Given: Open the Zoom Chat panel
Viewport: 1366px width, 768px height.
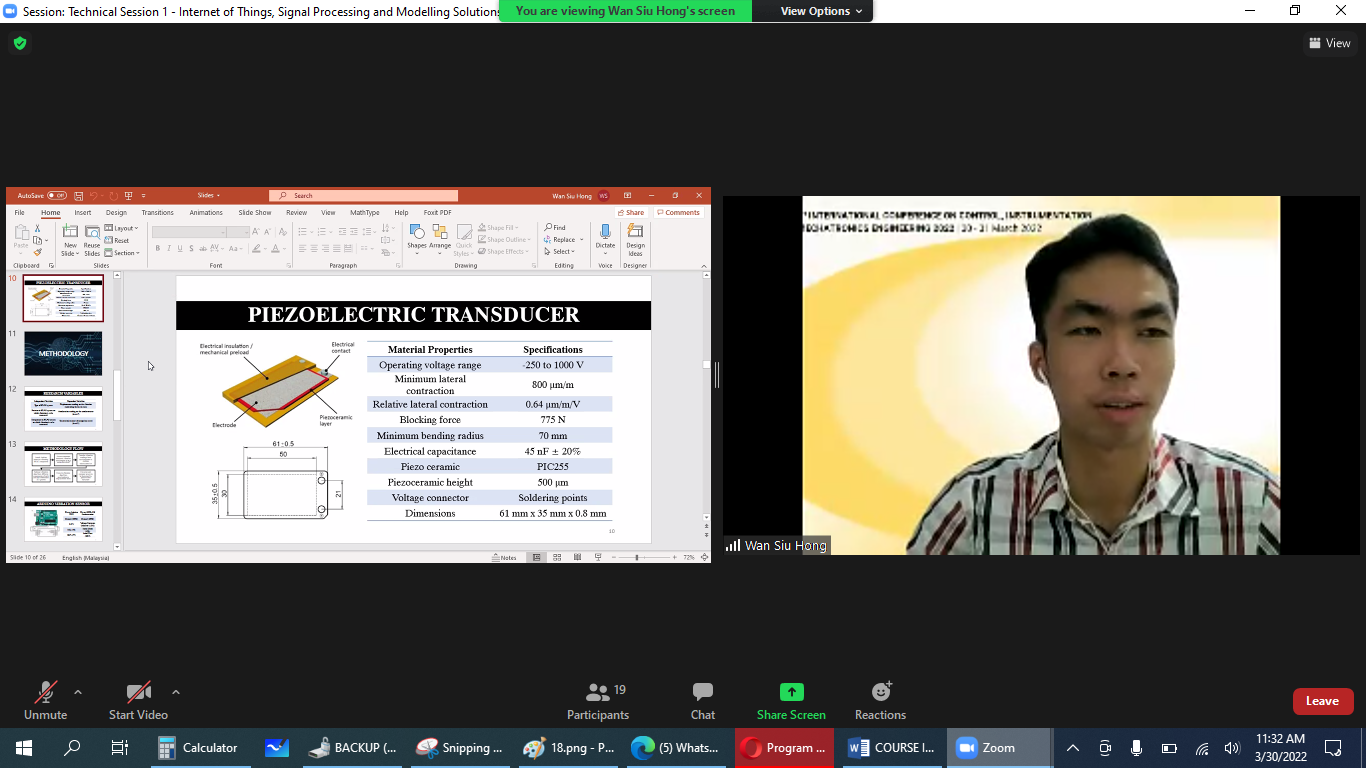Looking at the screenshot, I should [x=702, y=700].
